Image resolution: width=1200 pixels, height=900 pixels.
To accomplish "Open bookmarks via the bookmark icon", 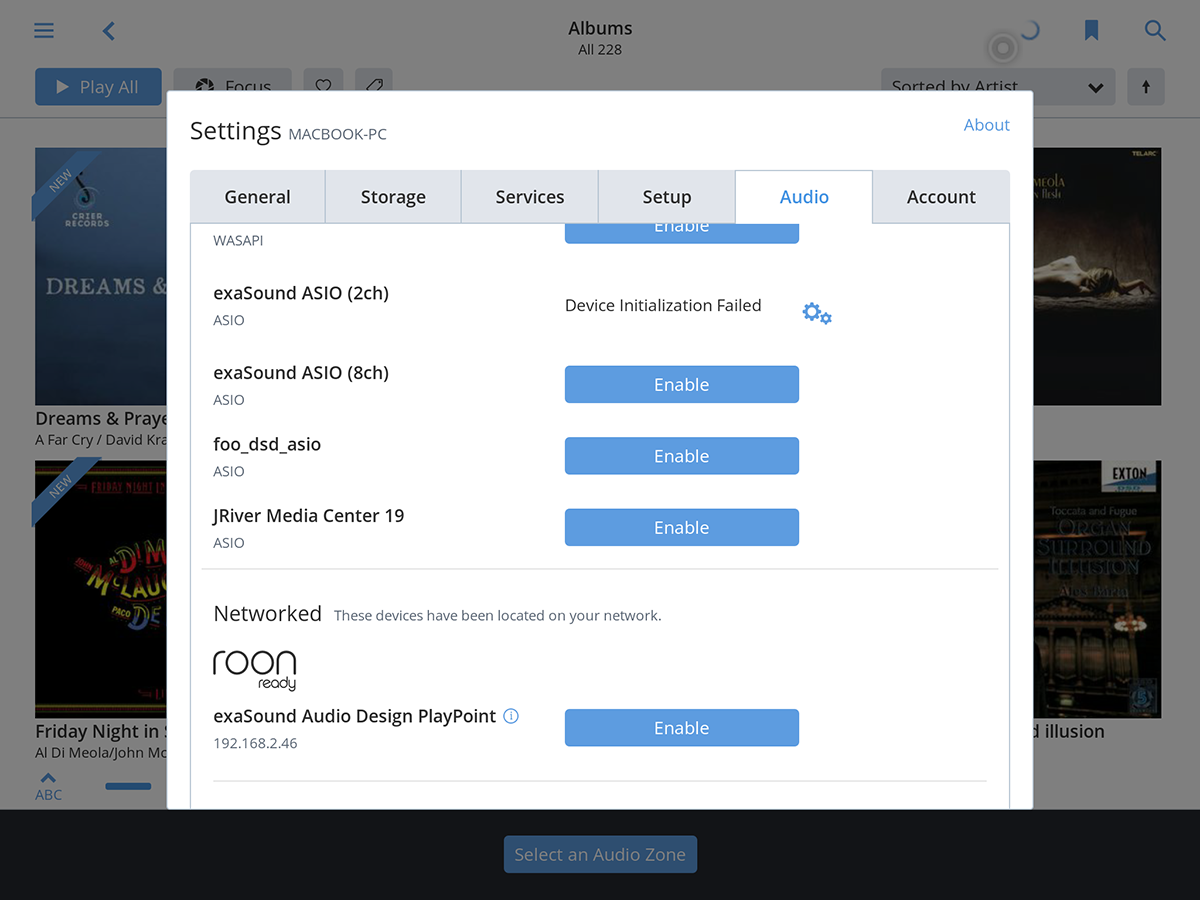I will [x=1092, y=31].
